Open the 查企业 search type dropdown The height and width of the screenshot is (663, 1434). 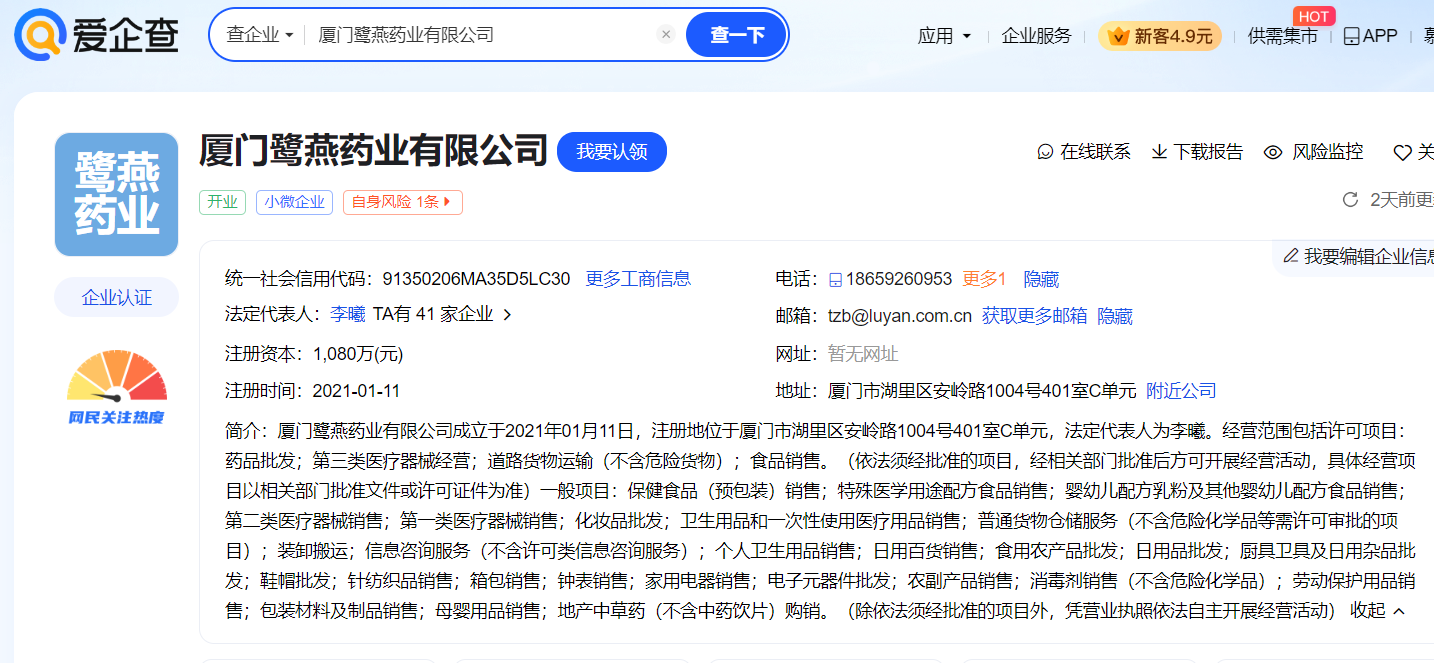click(260, 35)
